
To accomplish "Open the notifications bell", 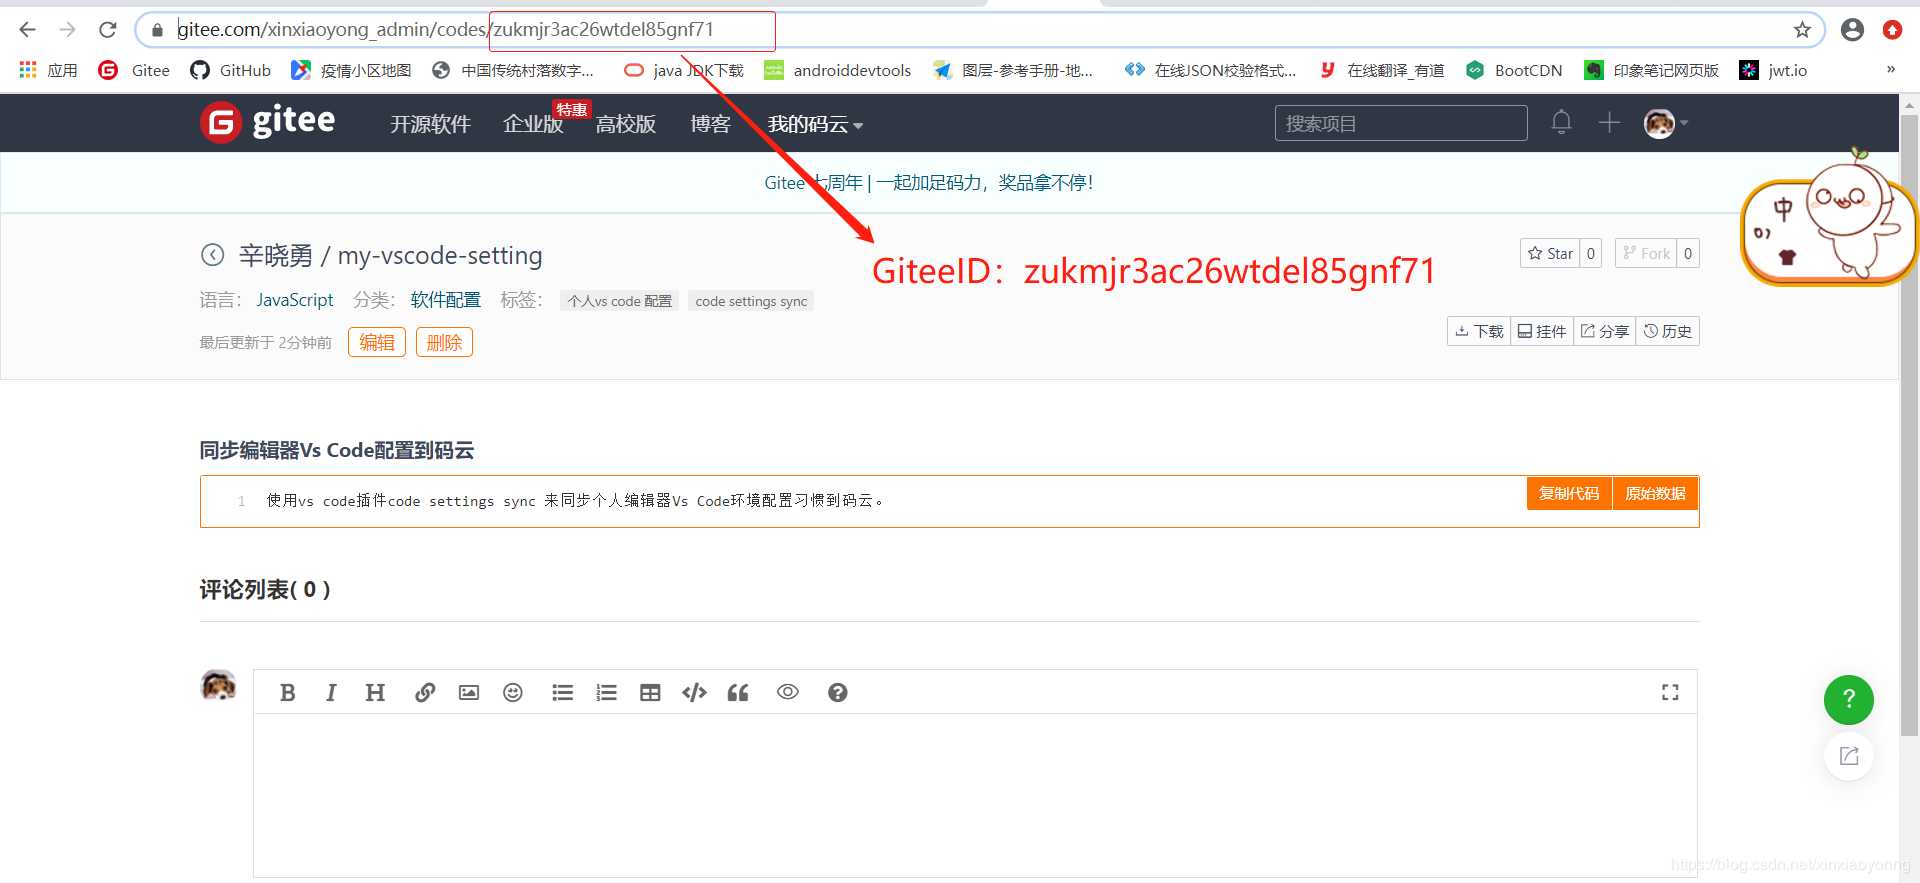I will 1561,122.
